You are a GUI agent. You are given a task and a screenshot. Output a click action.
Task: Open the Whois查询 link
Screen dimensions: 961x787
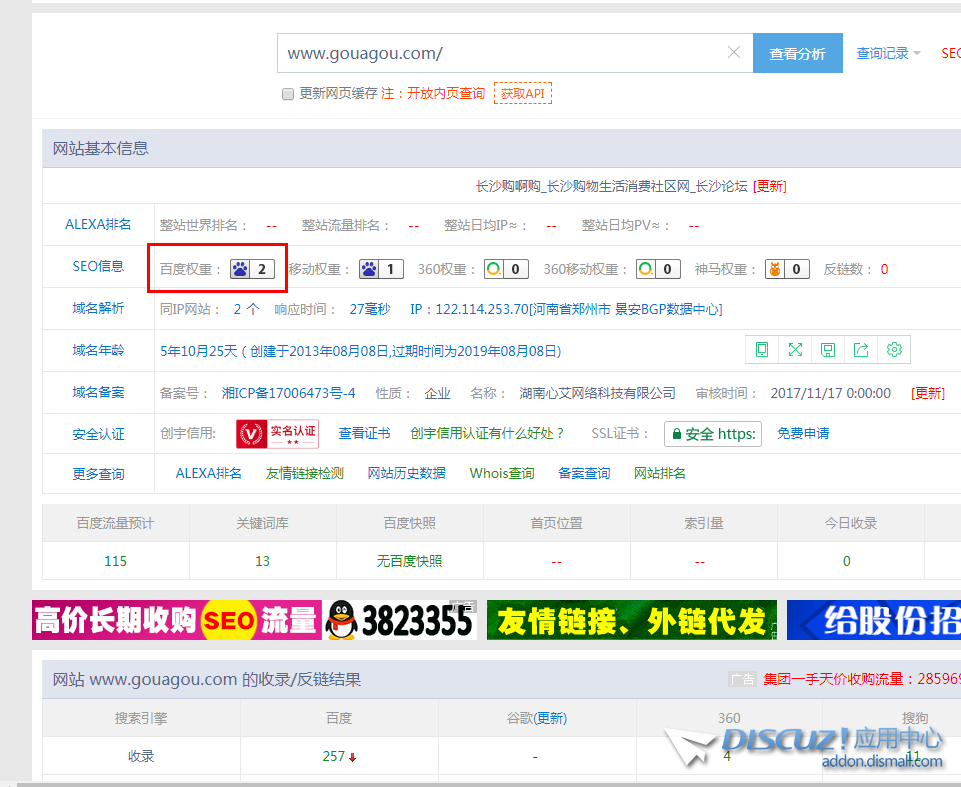(x=502, y=473)
